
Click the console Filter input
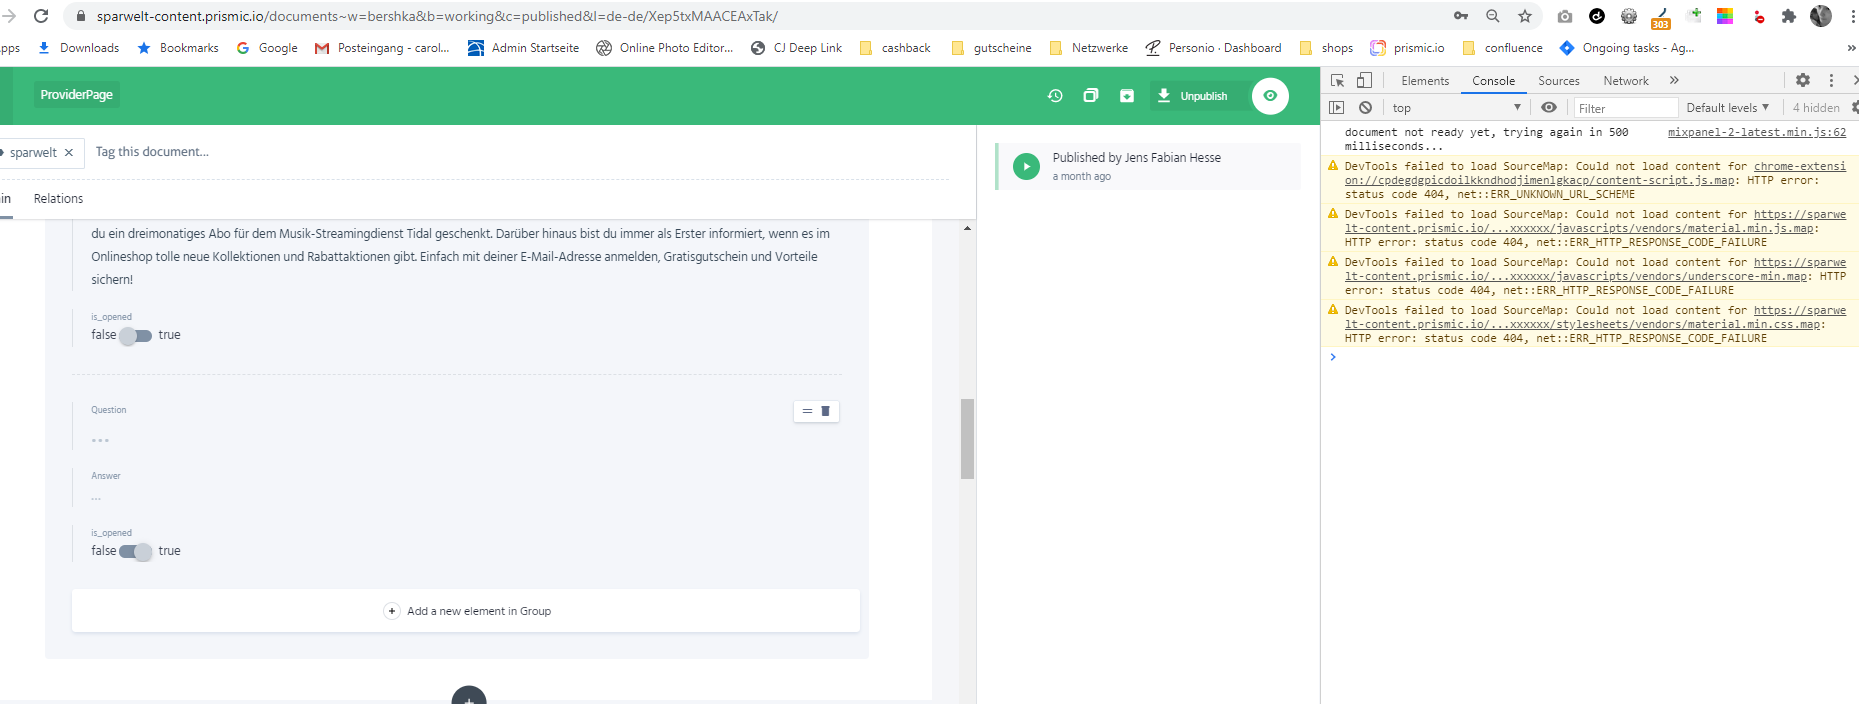coord(1625,108)
